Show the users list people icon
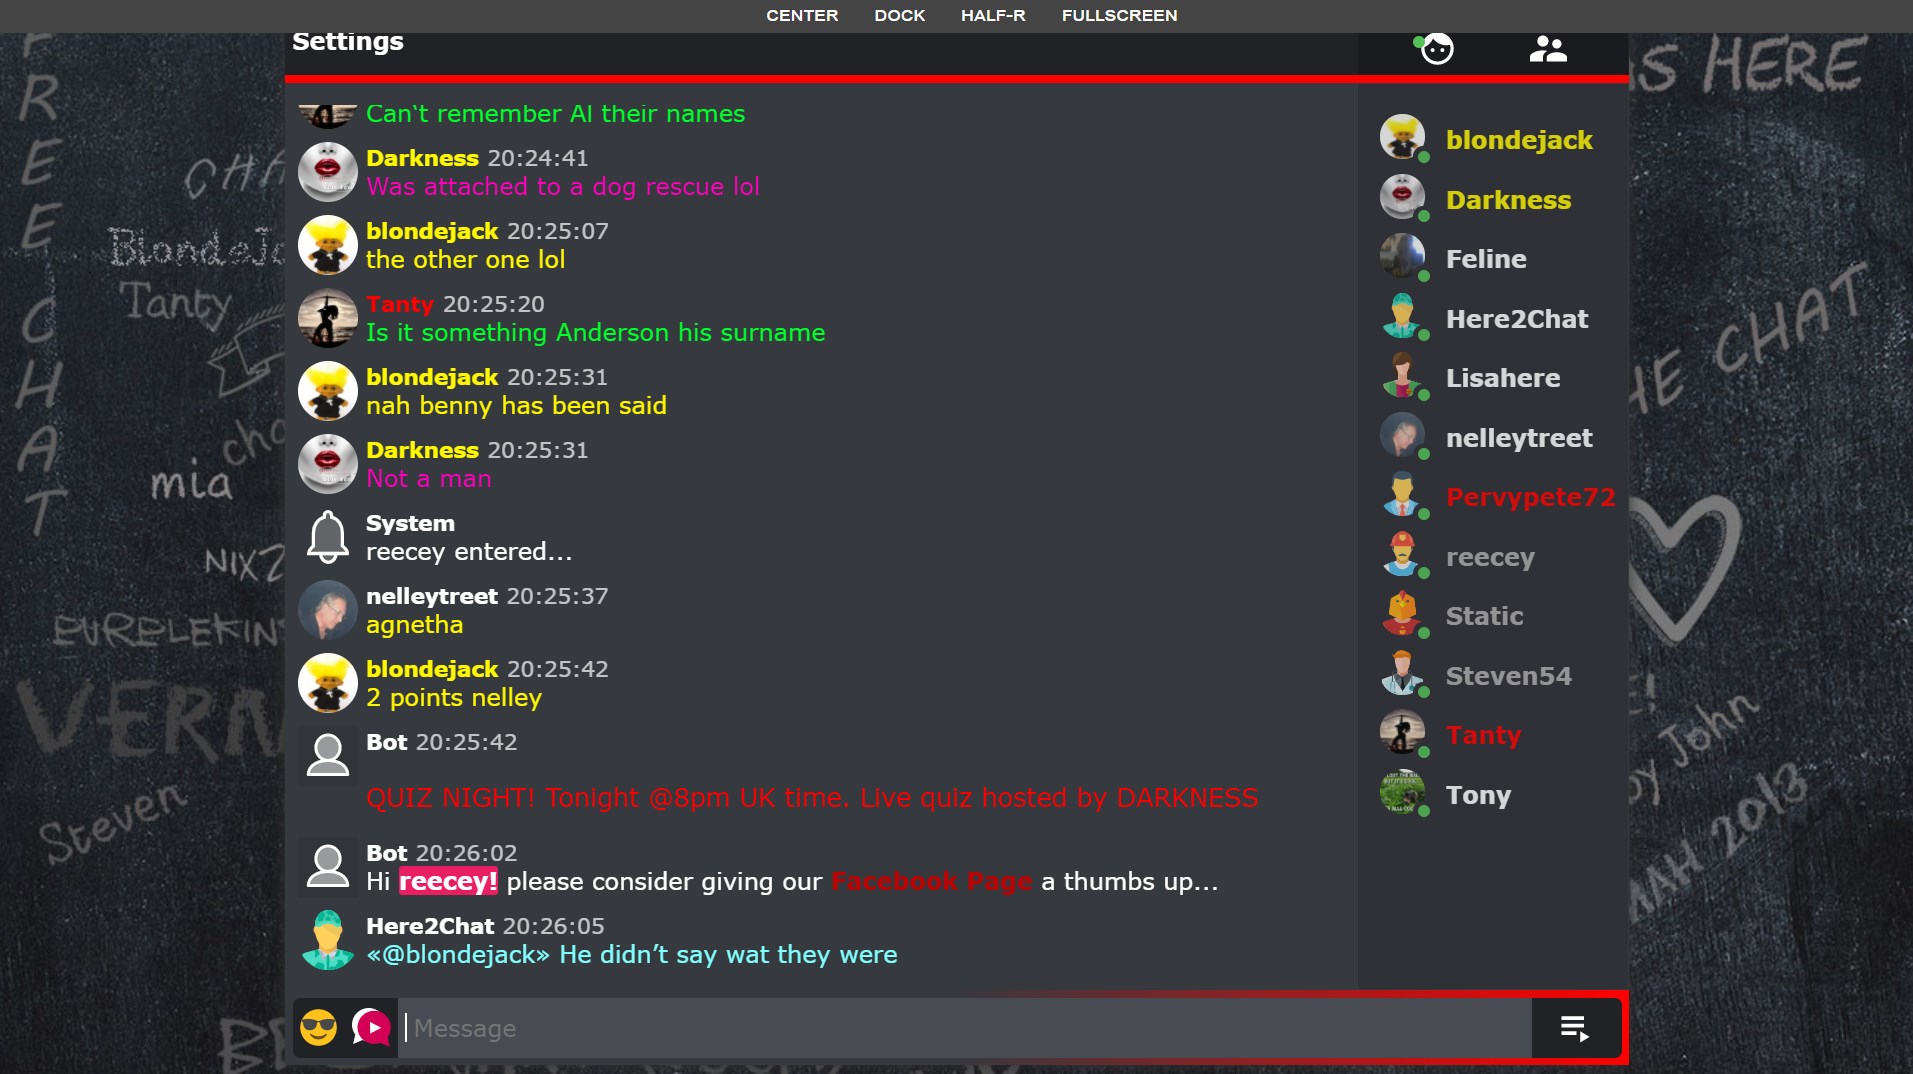The width and height of the screenshot is (1913, 1074). [1548, 49]
